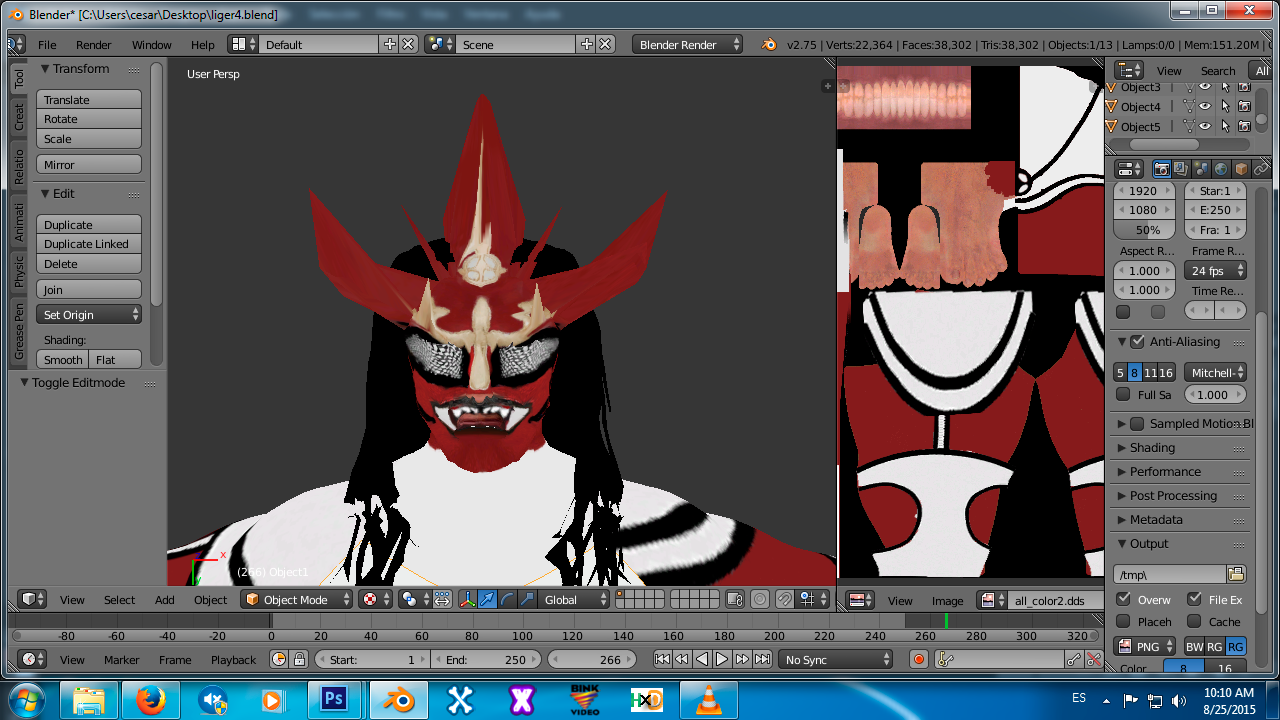Open the File menu
The height and width of the screenshot is (720, 1280).
(47, 45)
